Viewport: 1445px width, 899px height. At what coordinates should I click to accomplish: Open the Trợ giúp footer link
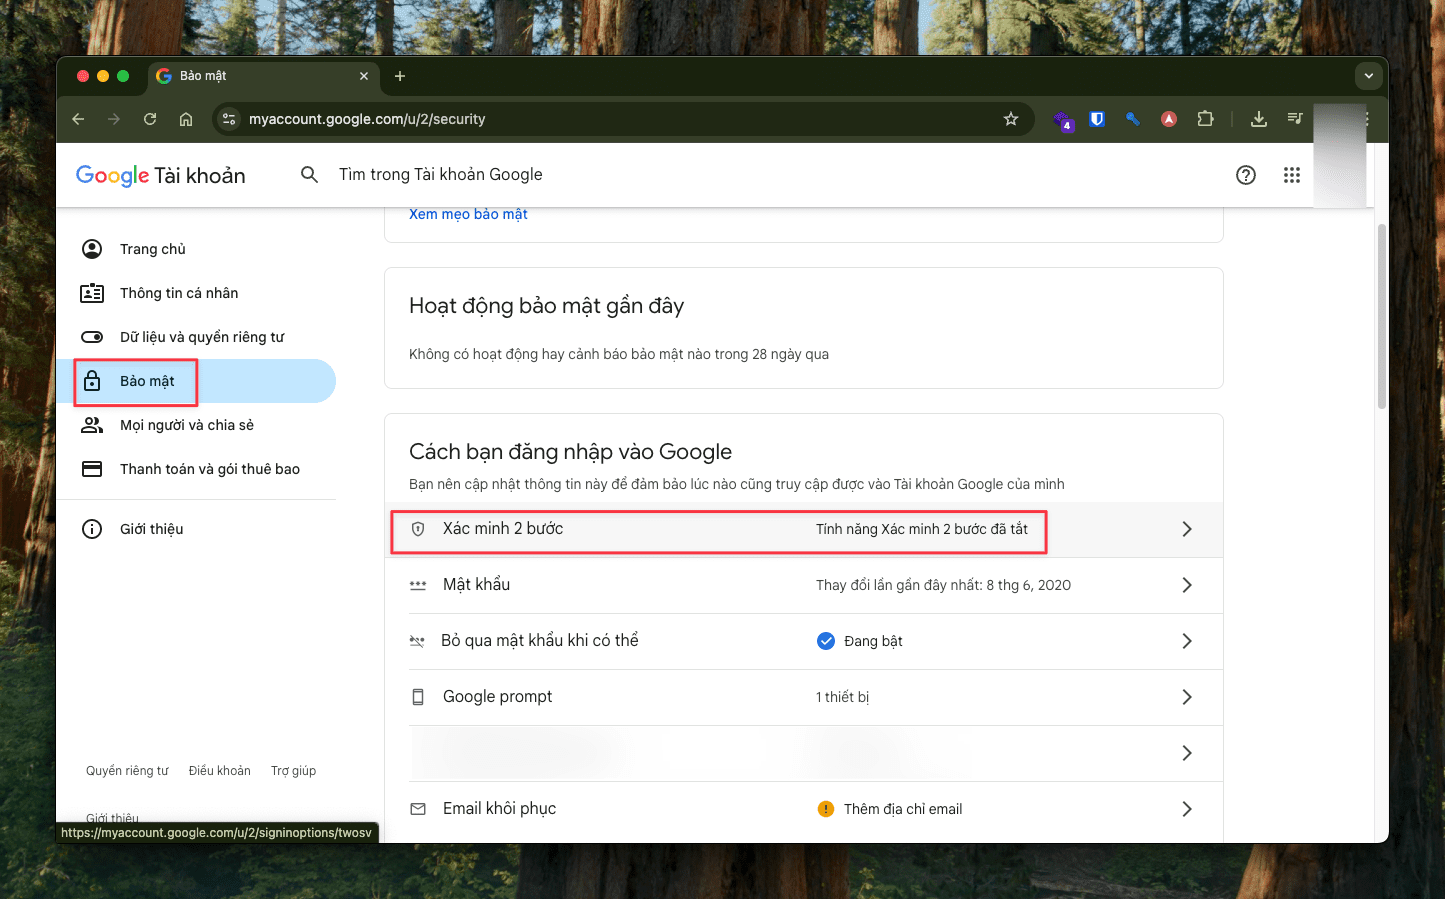point(293,771)
